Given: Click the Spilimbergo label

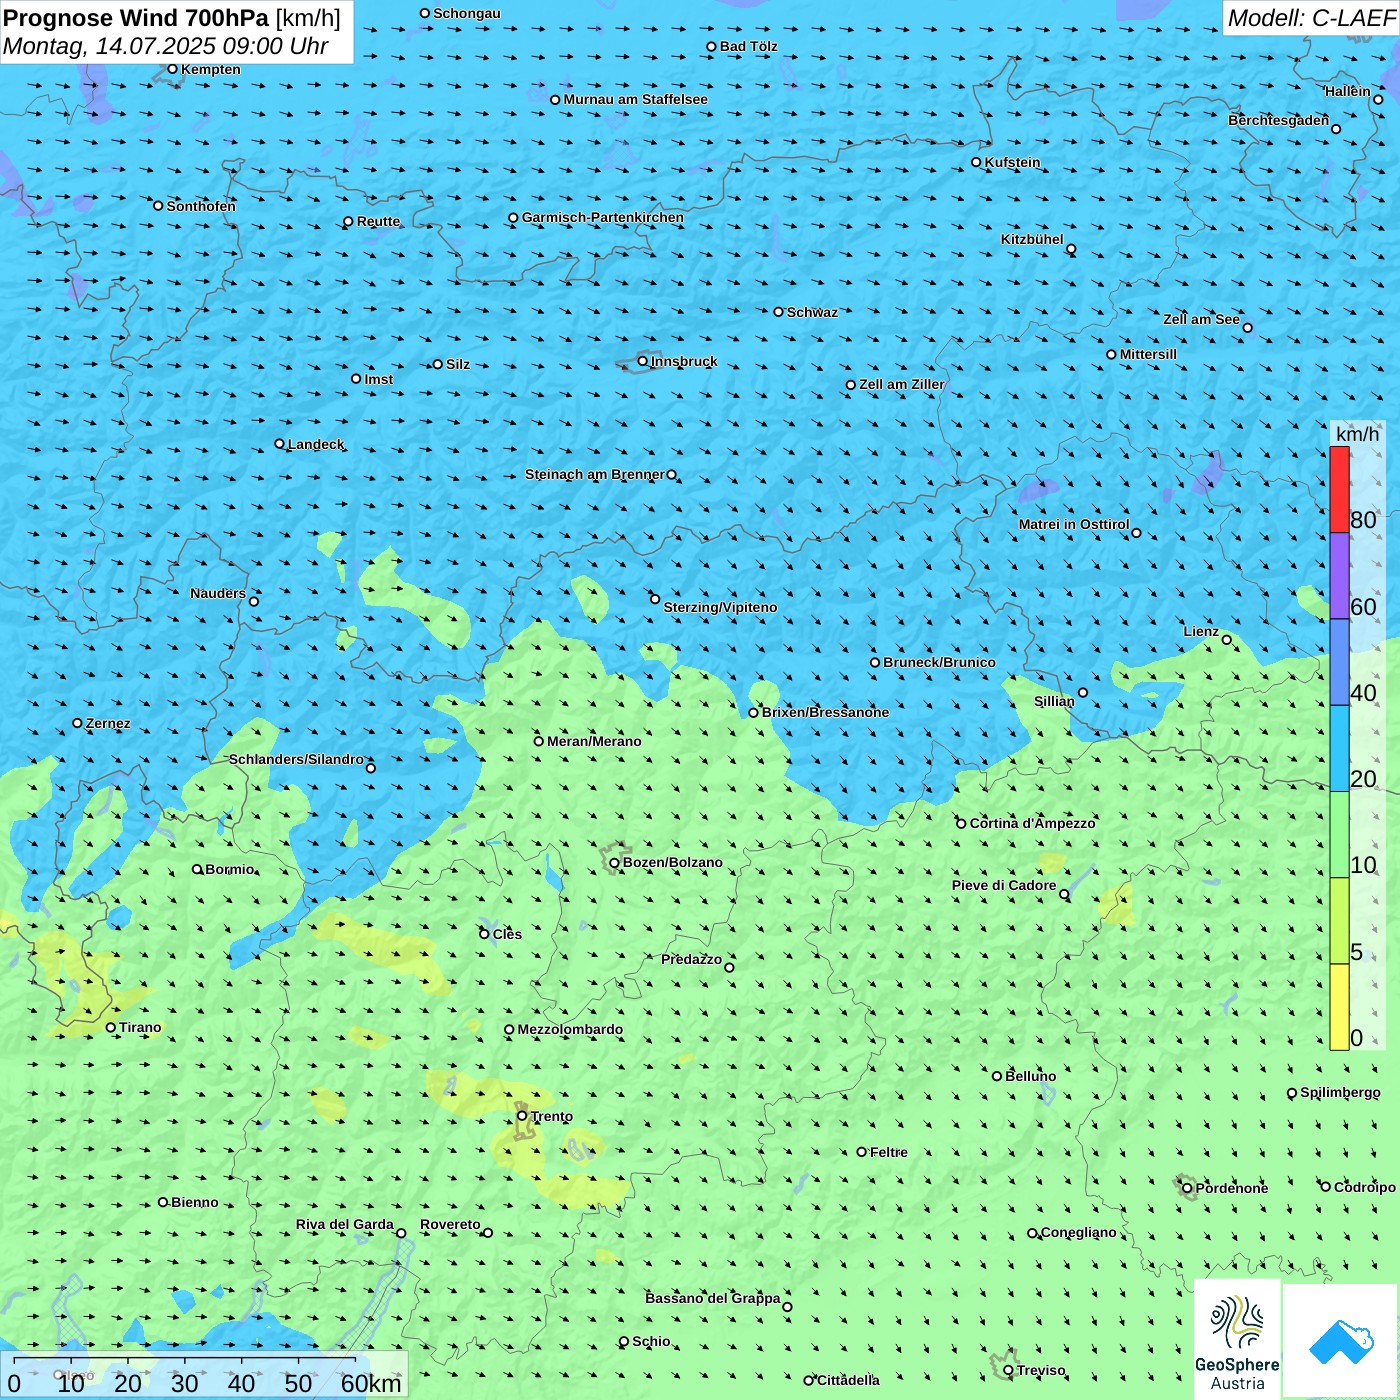Looking at the screenshot, I should coord(1340,1092).
